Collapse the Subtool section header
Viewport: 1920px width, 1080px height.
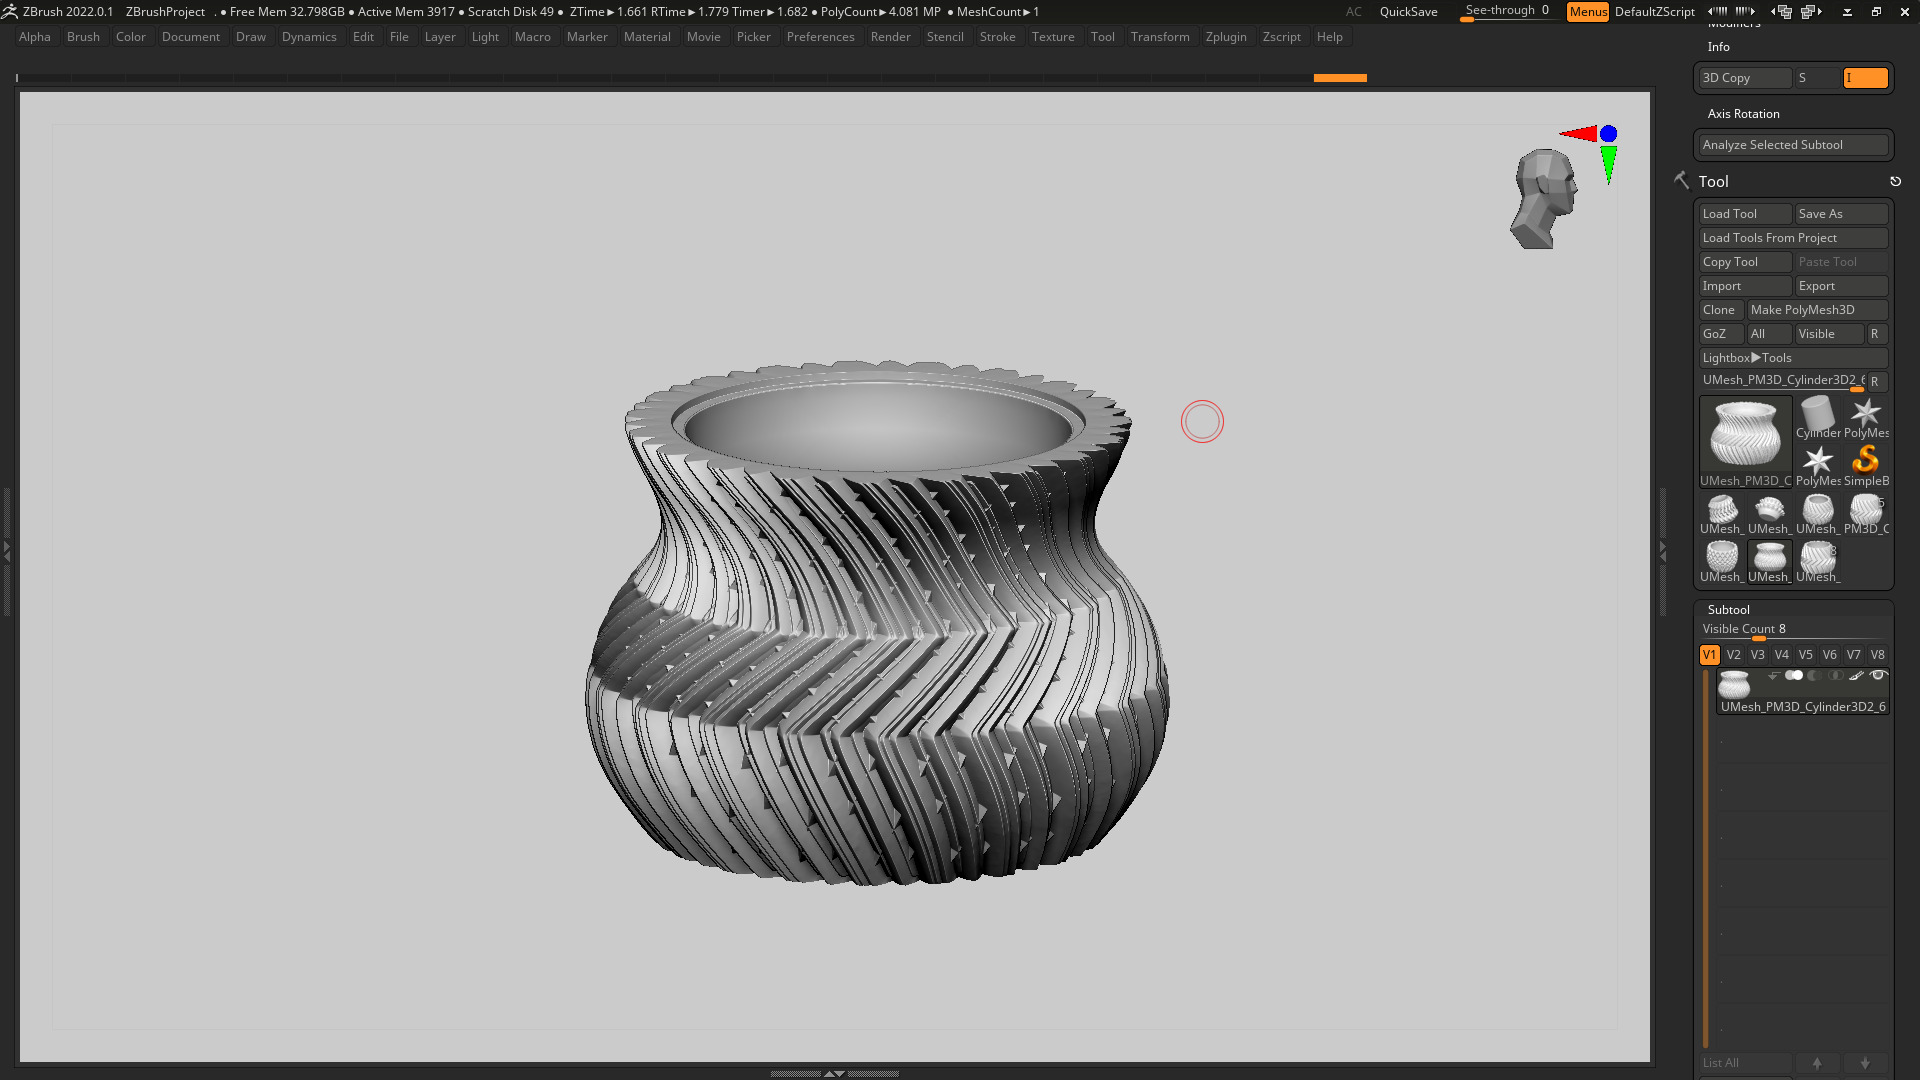click(1729, 609)
